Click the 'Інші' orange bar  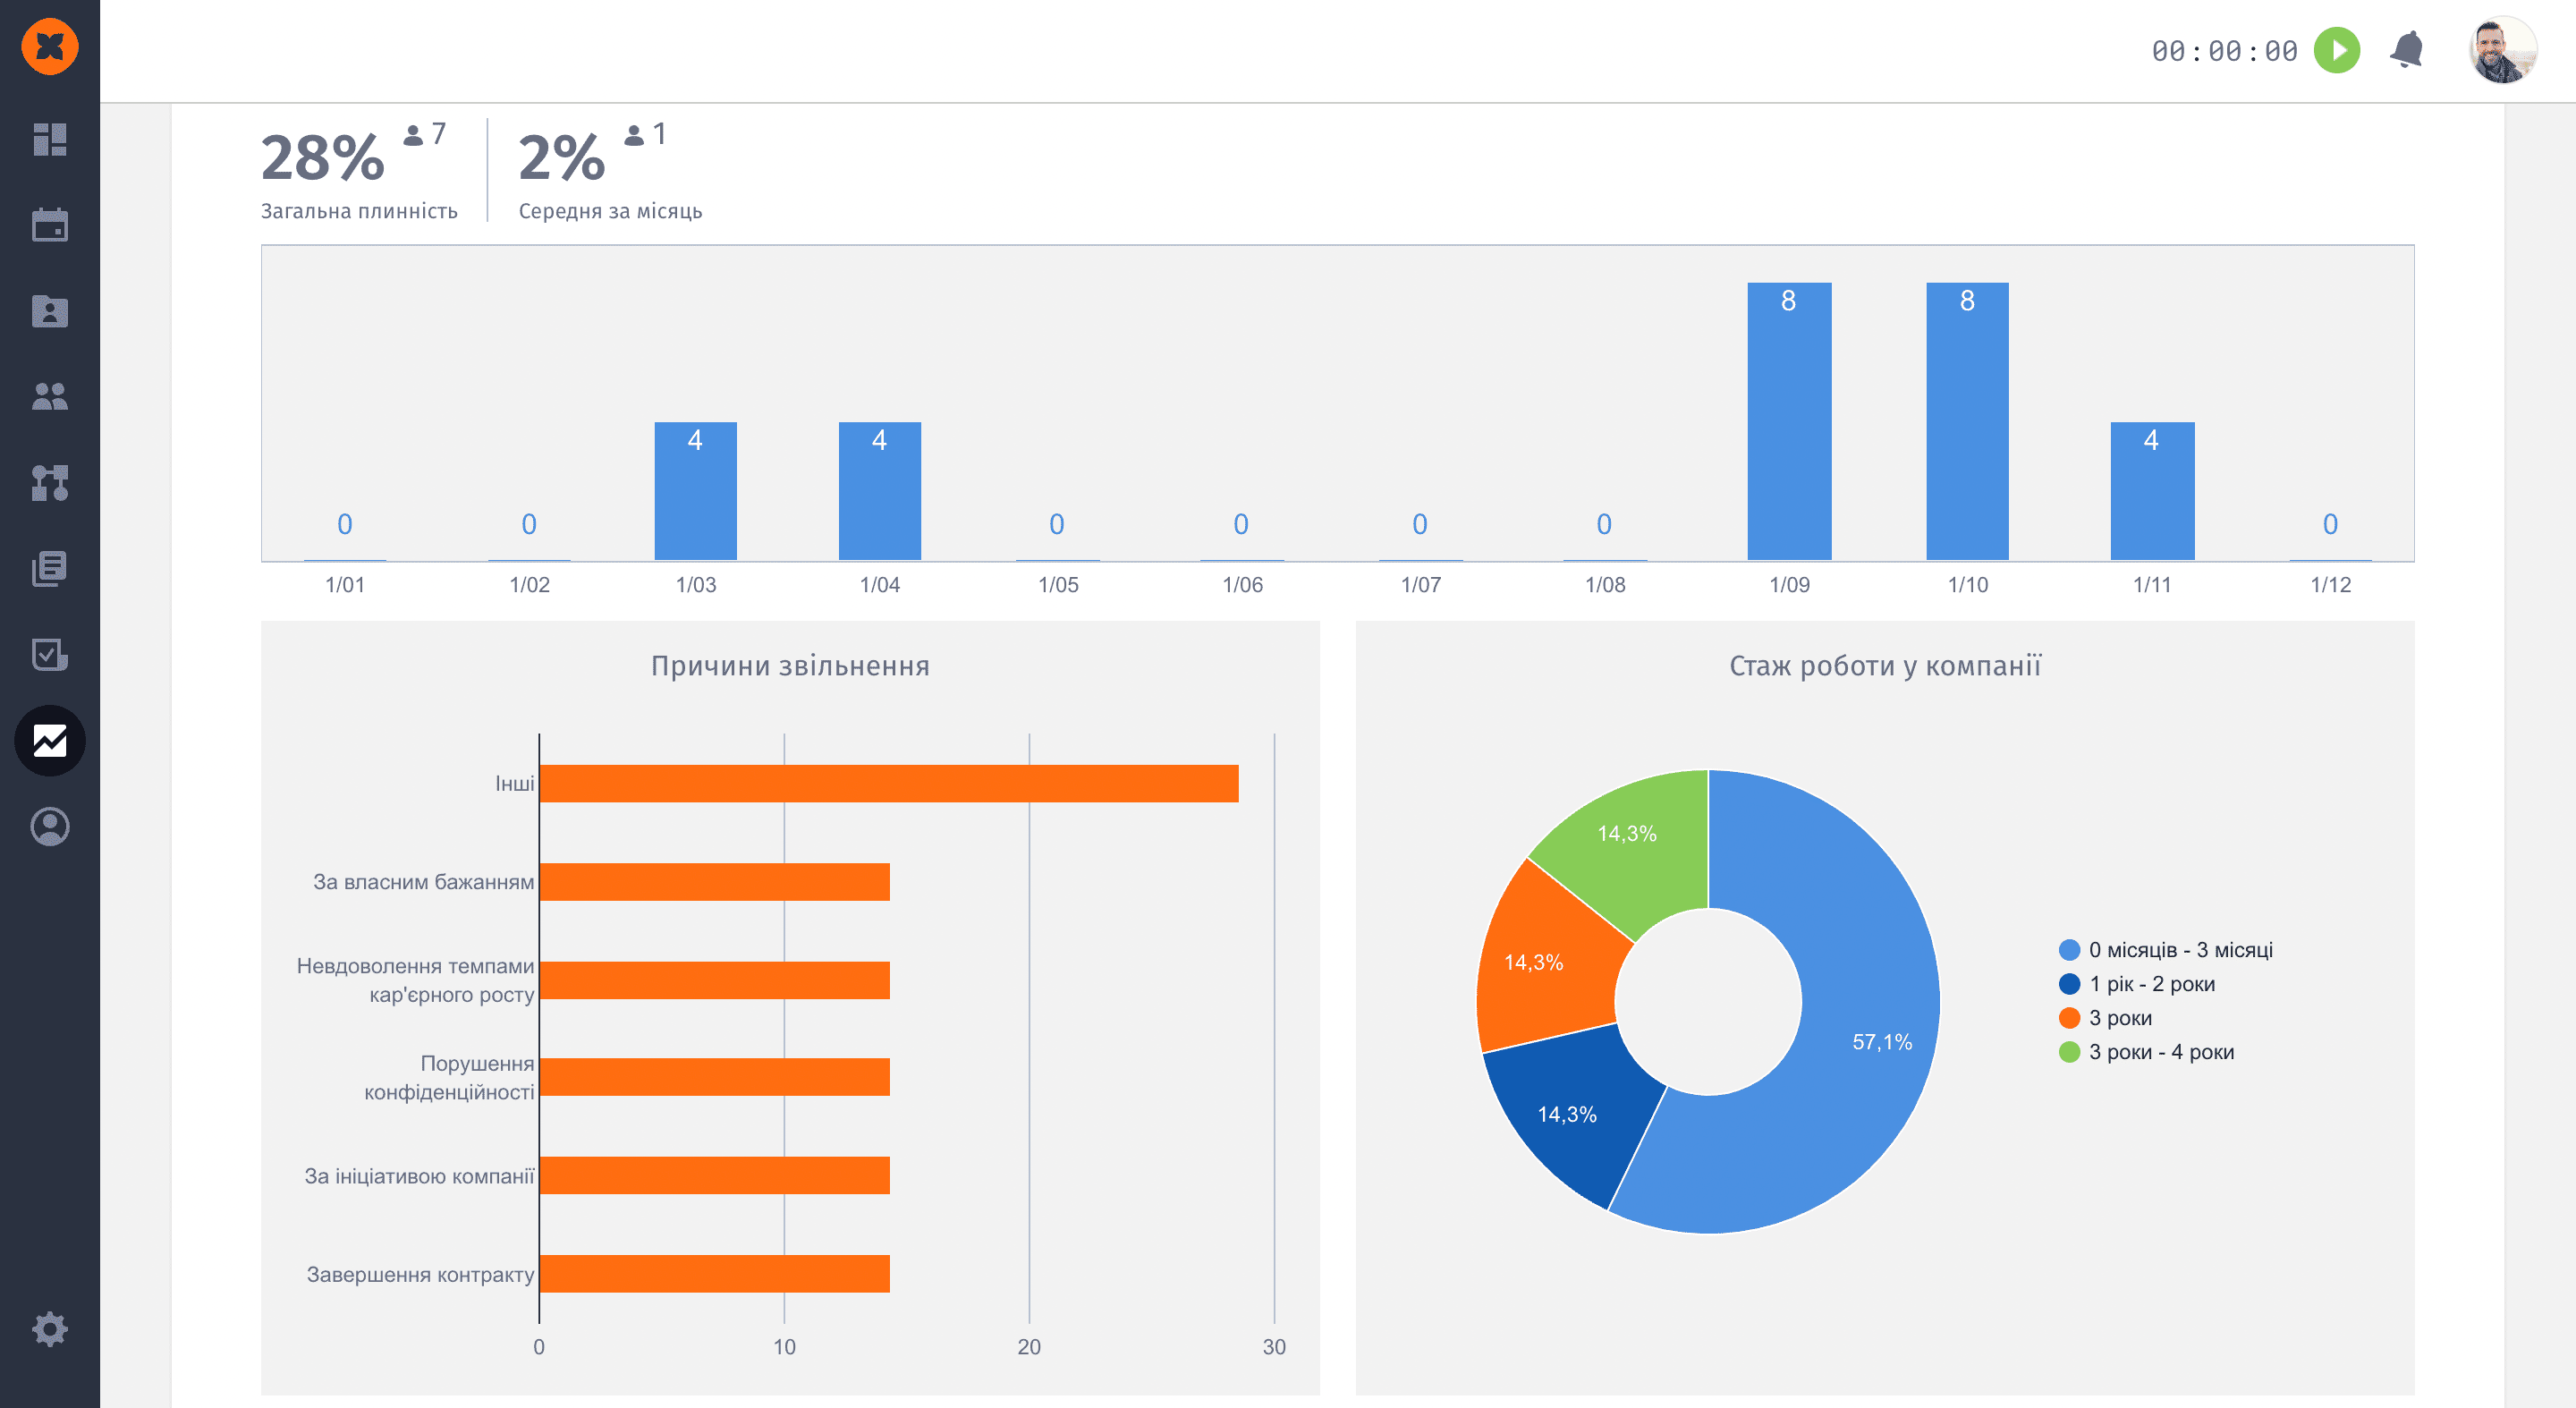[x=888, y=784]
